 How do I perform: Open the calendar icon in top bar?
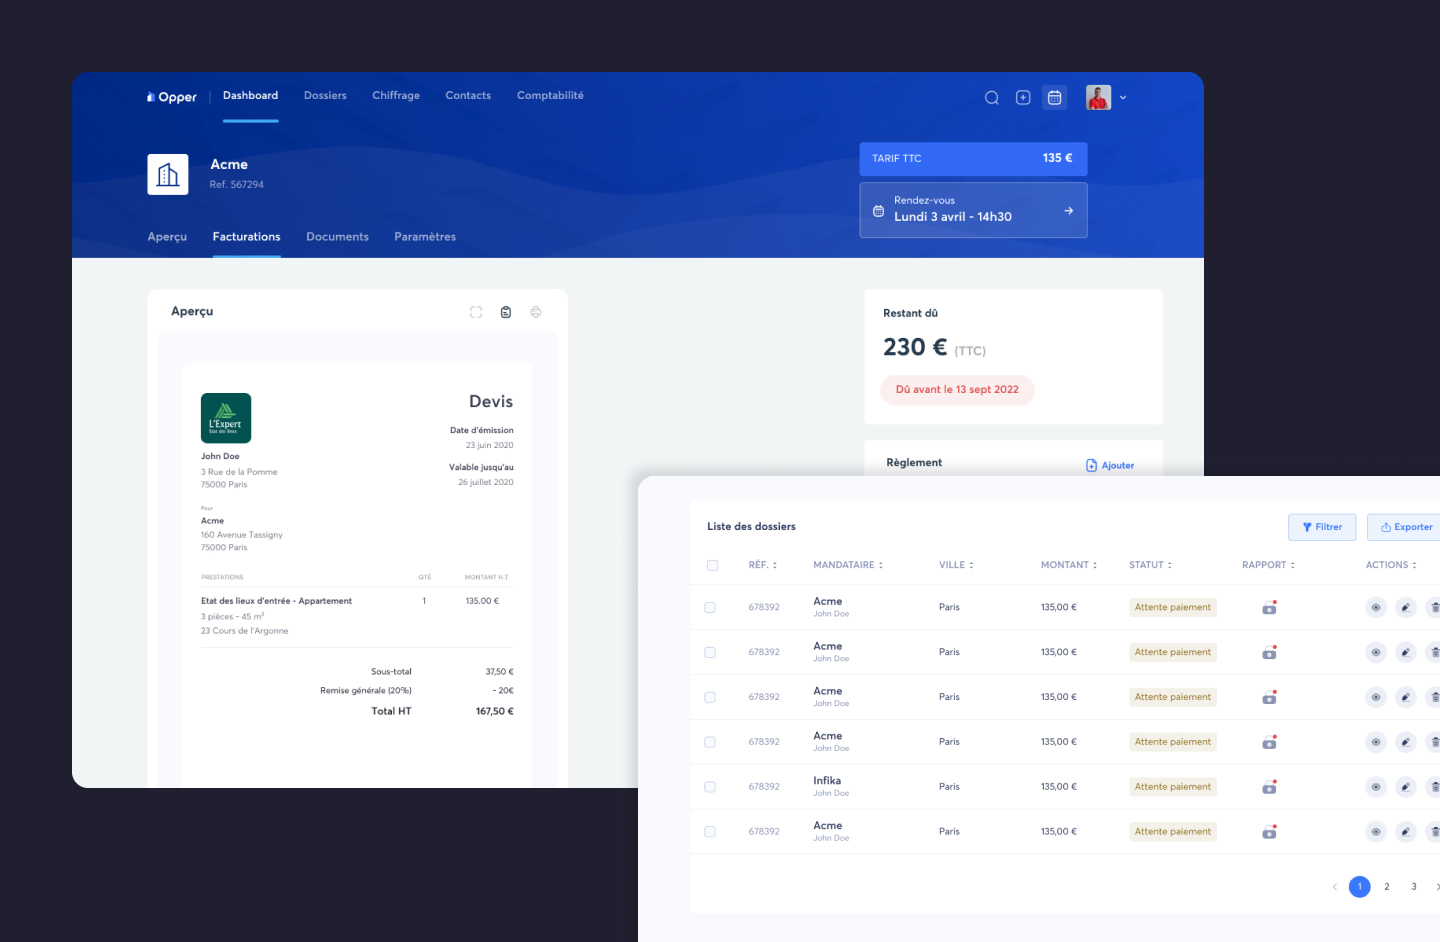1054,98
